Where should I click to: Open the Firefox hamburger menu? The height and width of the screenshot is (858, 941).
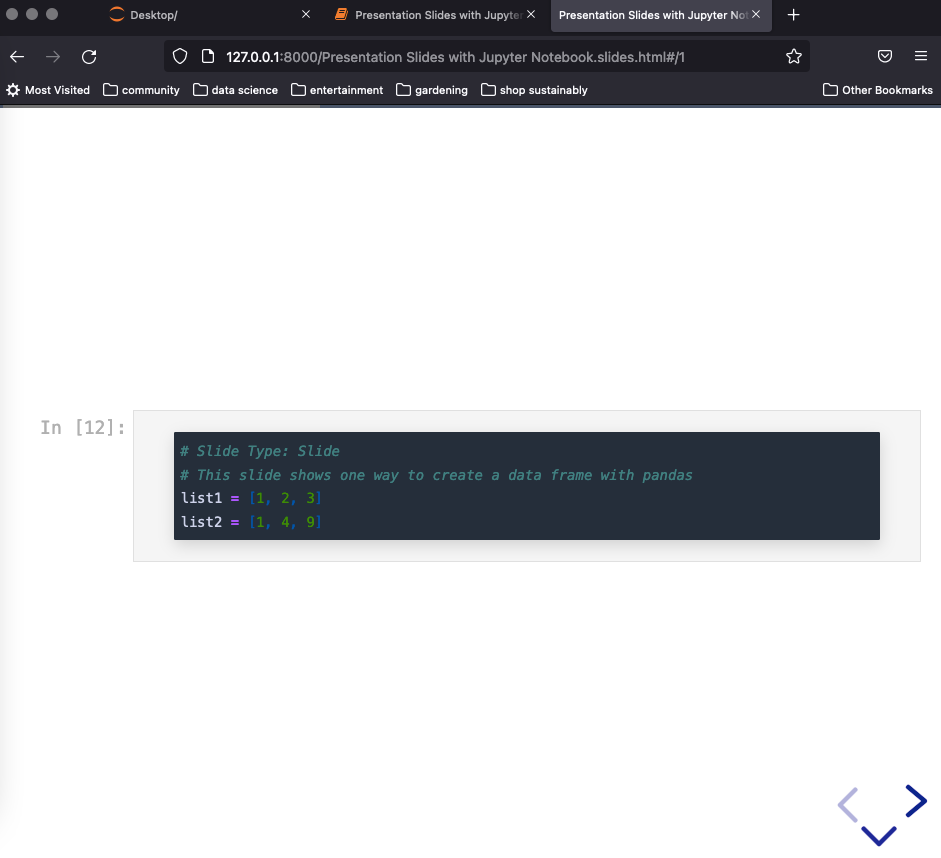click(921, 56)
